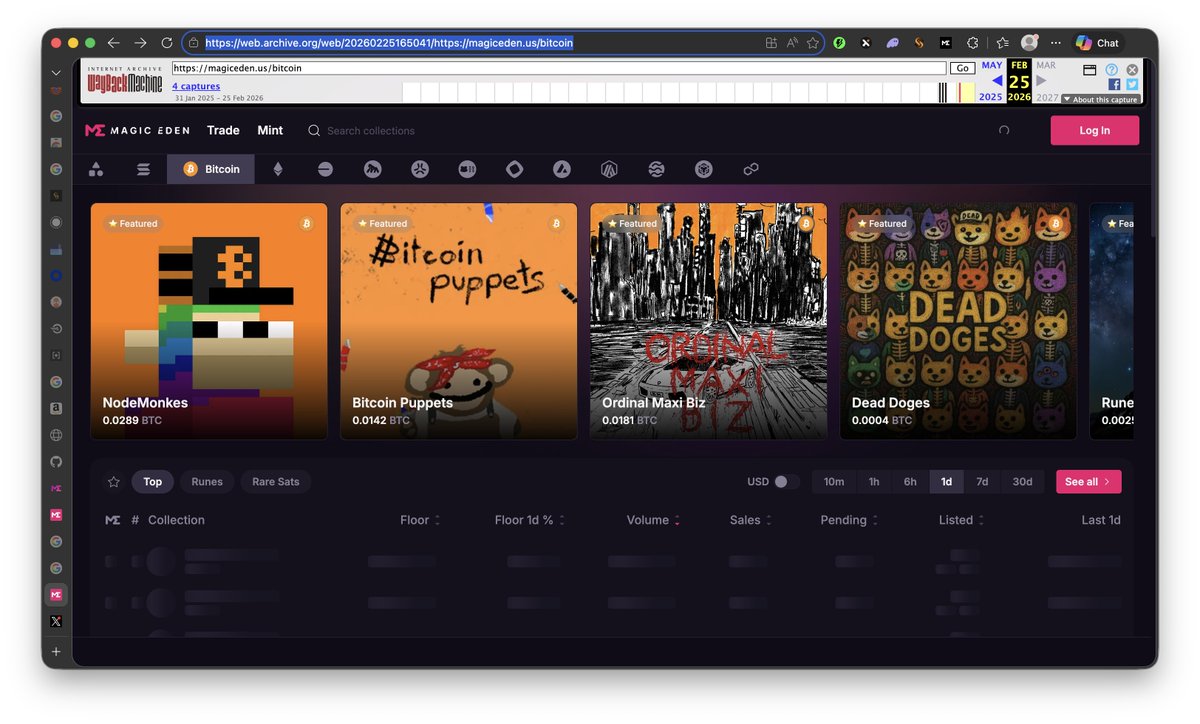Click the browser reload icon
The width and height of the screenshot is (1200, 724).
tap(167, 43)
